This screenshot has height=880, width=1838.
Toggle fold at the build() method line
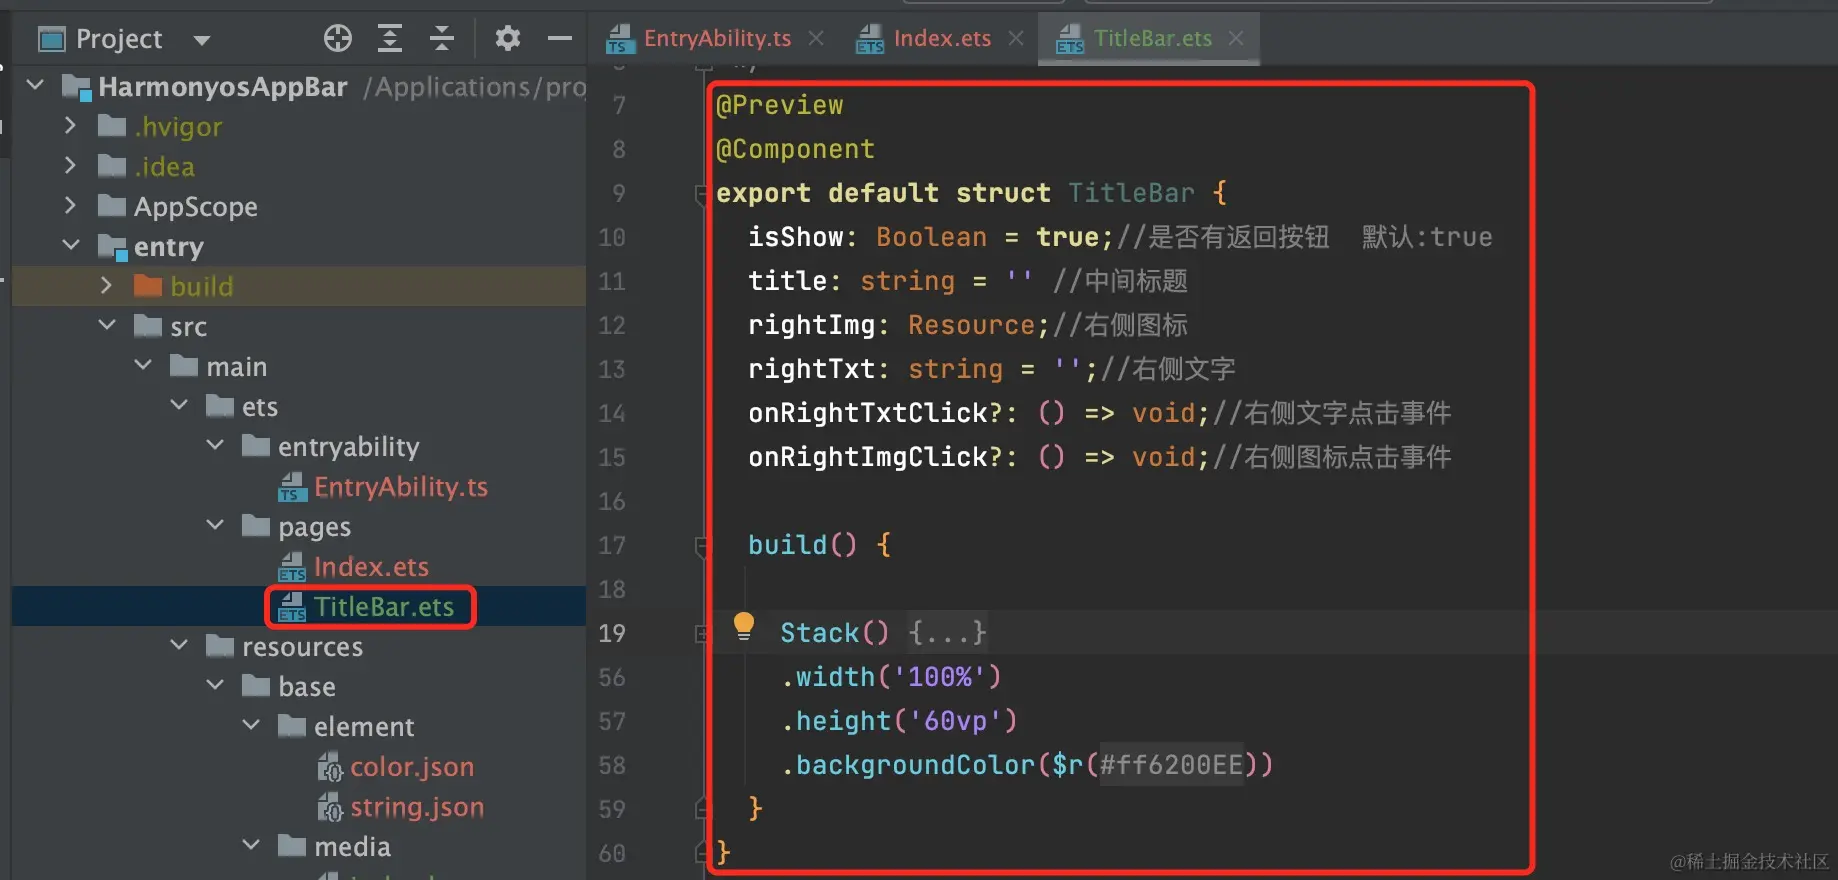(703, 545)
